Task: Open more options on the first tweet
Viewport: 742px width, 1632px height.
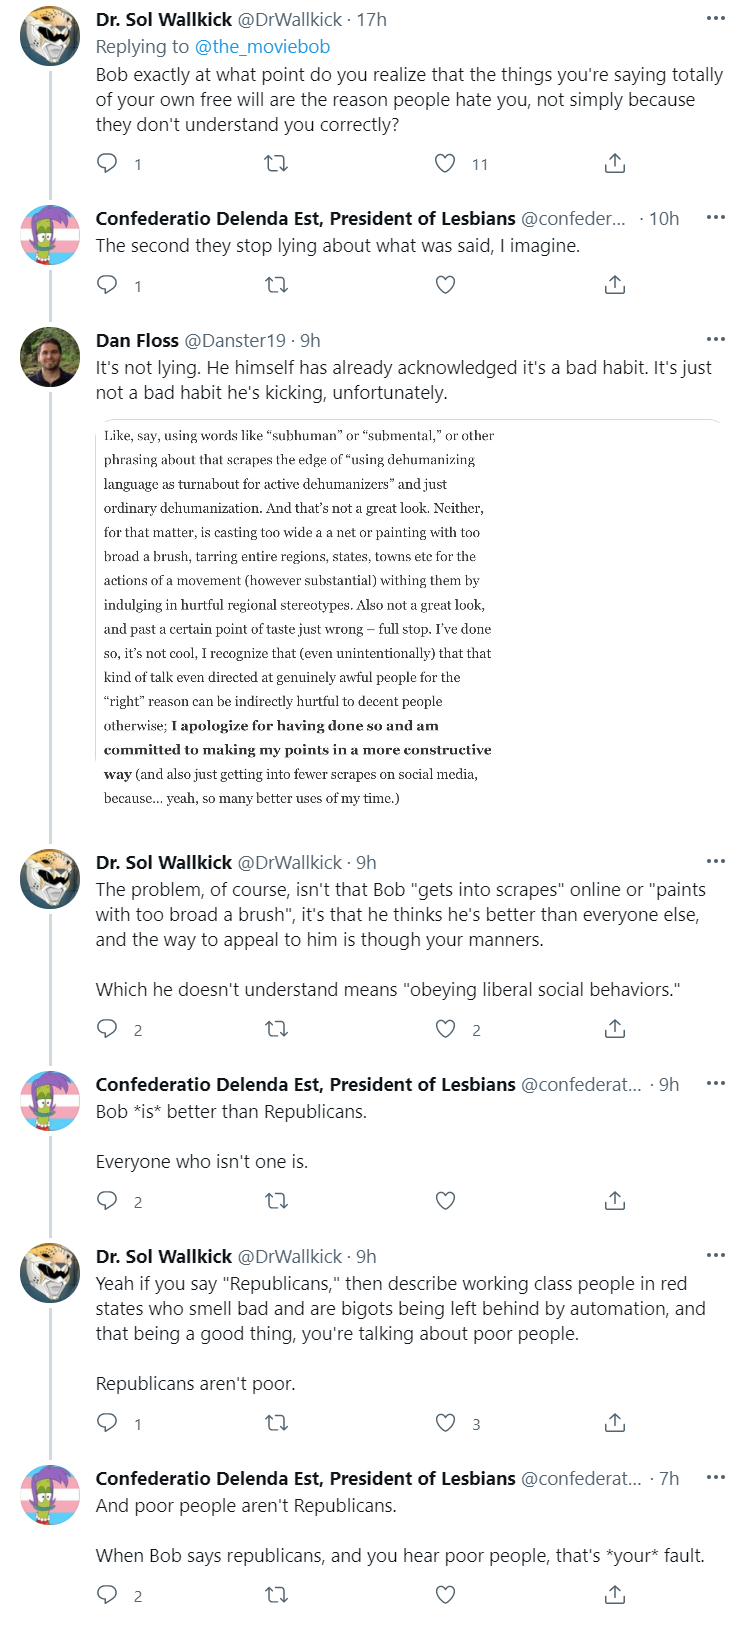Action: (715, 18)
